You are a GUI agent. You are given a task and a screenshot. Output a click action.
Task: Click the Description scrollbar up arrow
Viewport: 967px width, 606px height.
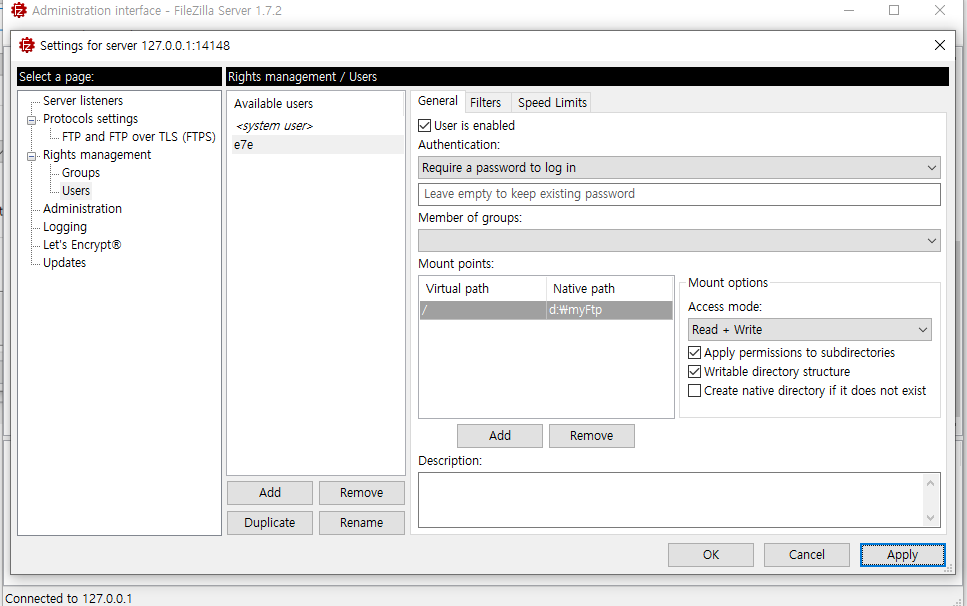[x=931, y=483]
